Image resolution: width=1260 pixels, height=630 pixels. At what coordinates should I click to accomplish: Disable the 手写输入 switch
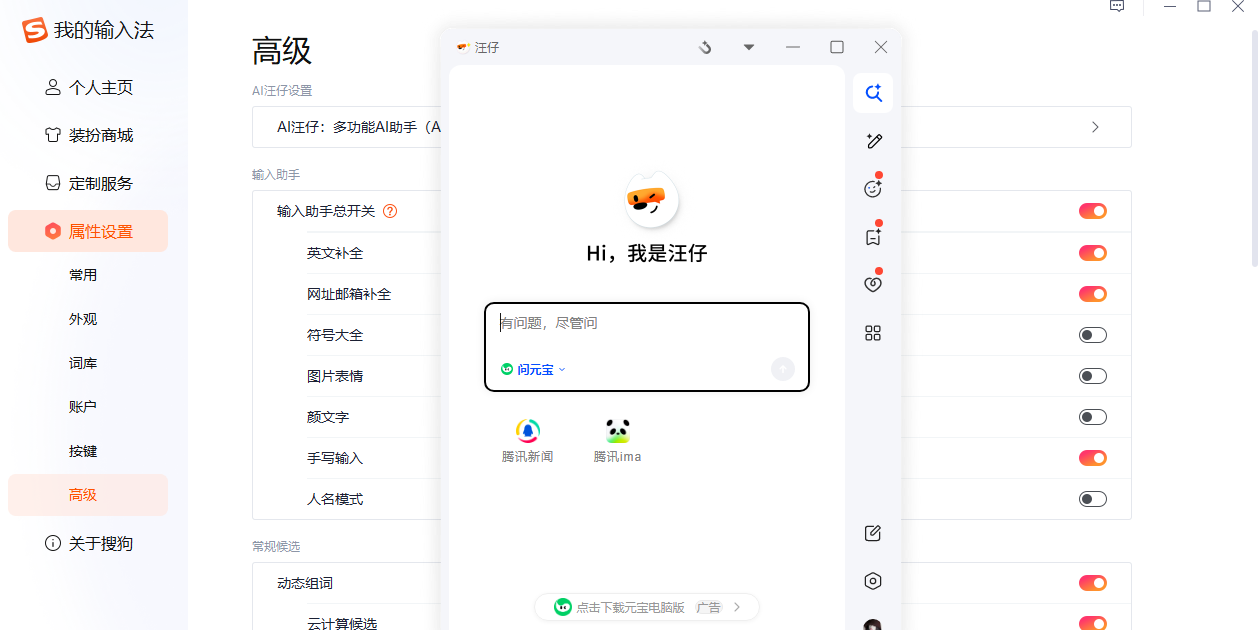(x=1093, y=458)
